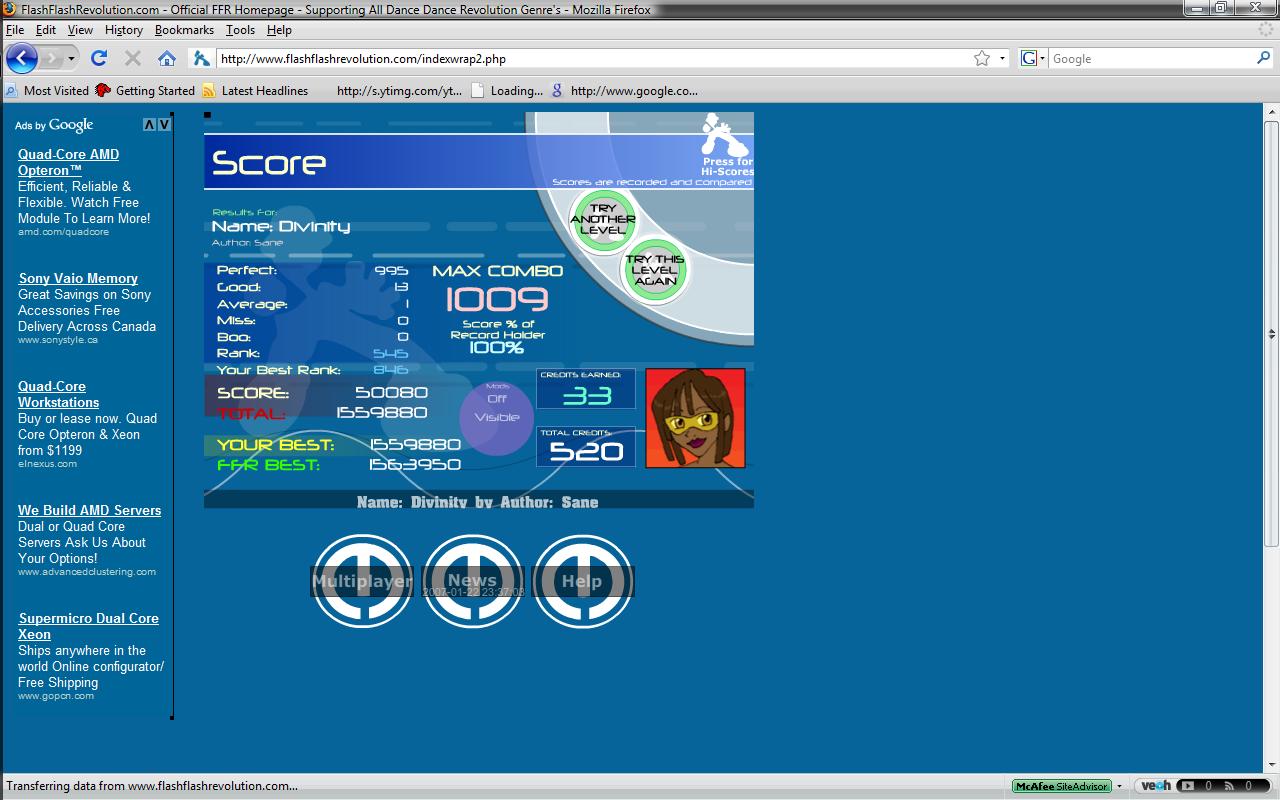1280x800 pixels.
Task: Click the Forward navigation arrow
Action: (52, 58)
